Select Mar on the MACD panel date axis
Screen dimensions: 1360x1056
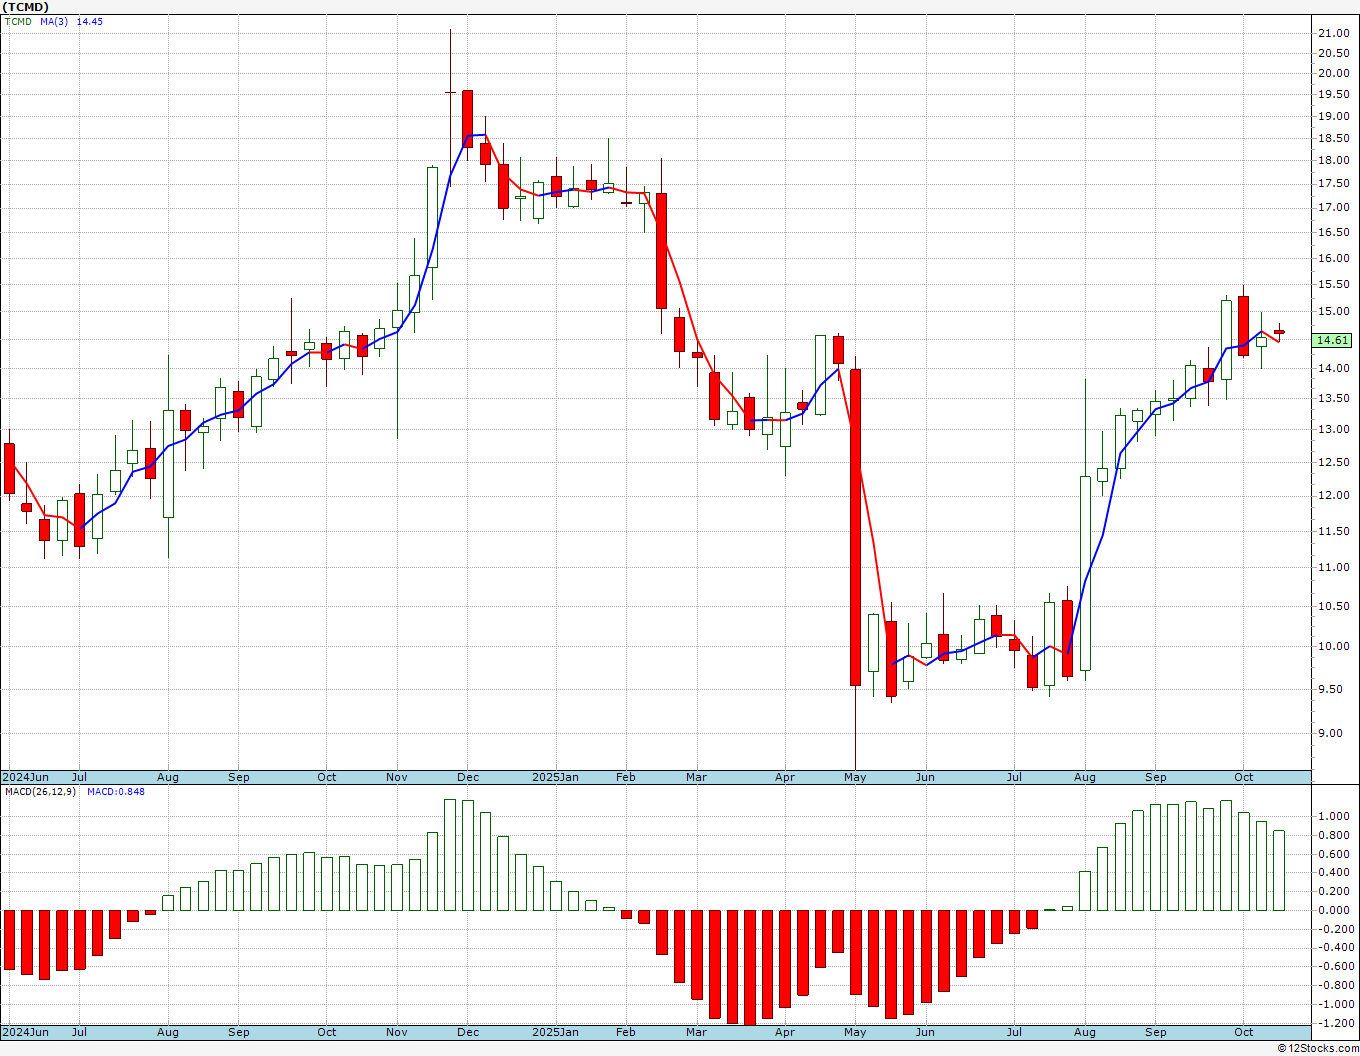pyautogui.click(x=697, y=1032)
